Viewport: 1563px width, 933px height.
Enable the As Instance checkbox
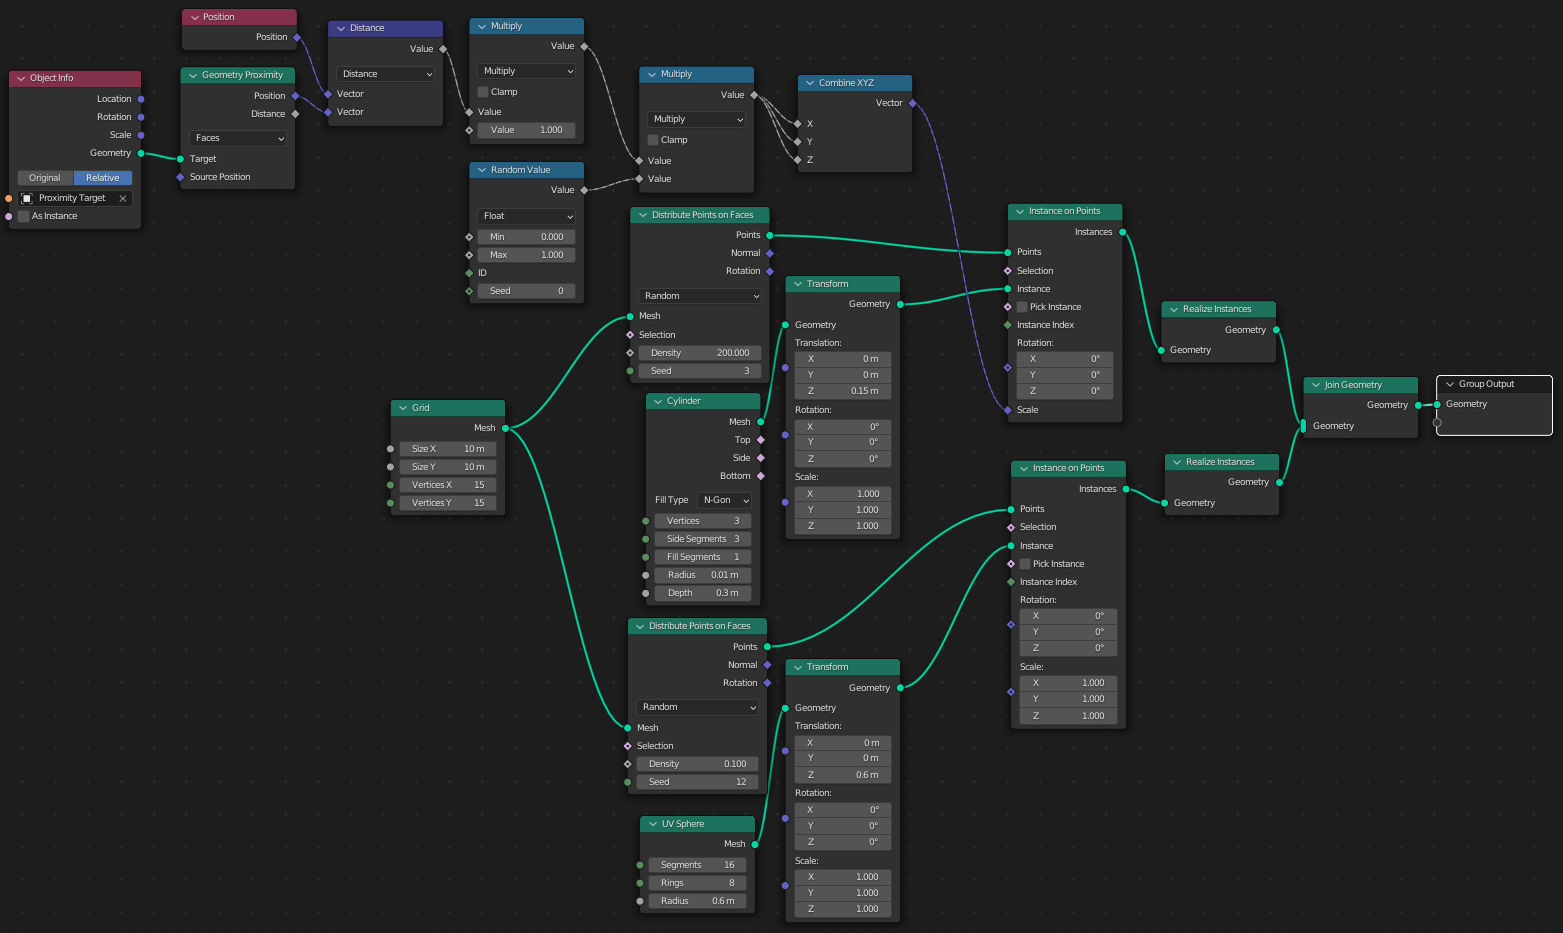(x=24, y=216)
